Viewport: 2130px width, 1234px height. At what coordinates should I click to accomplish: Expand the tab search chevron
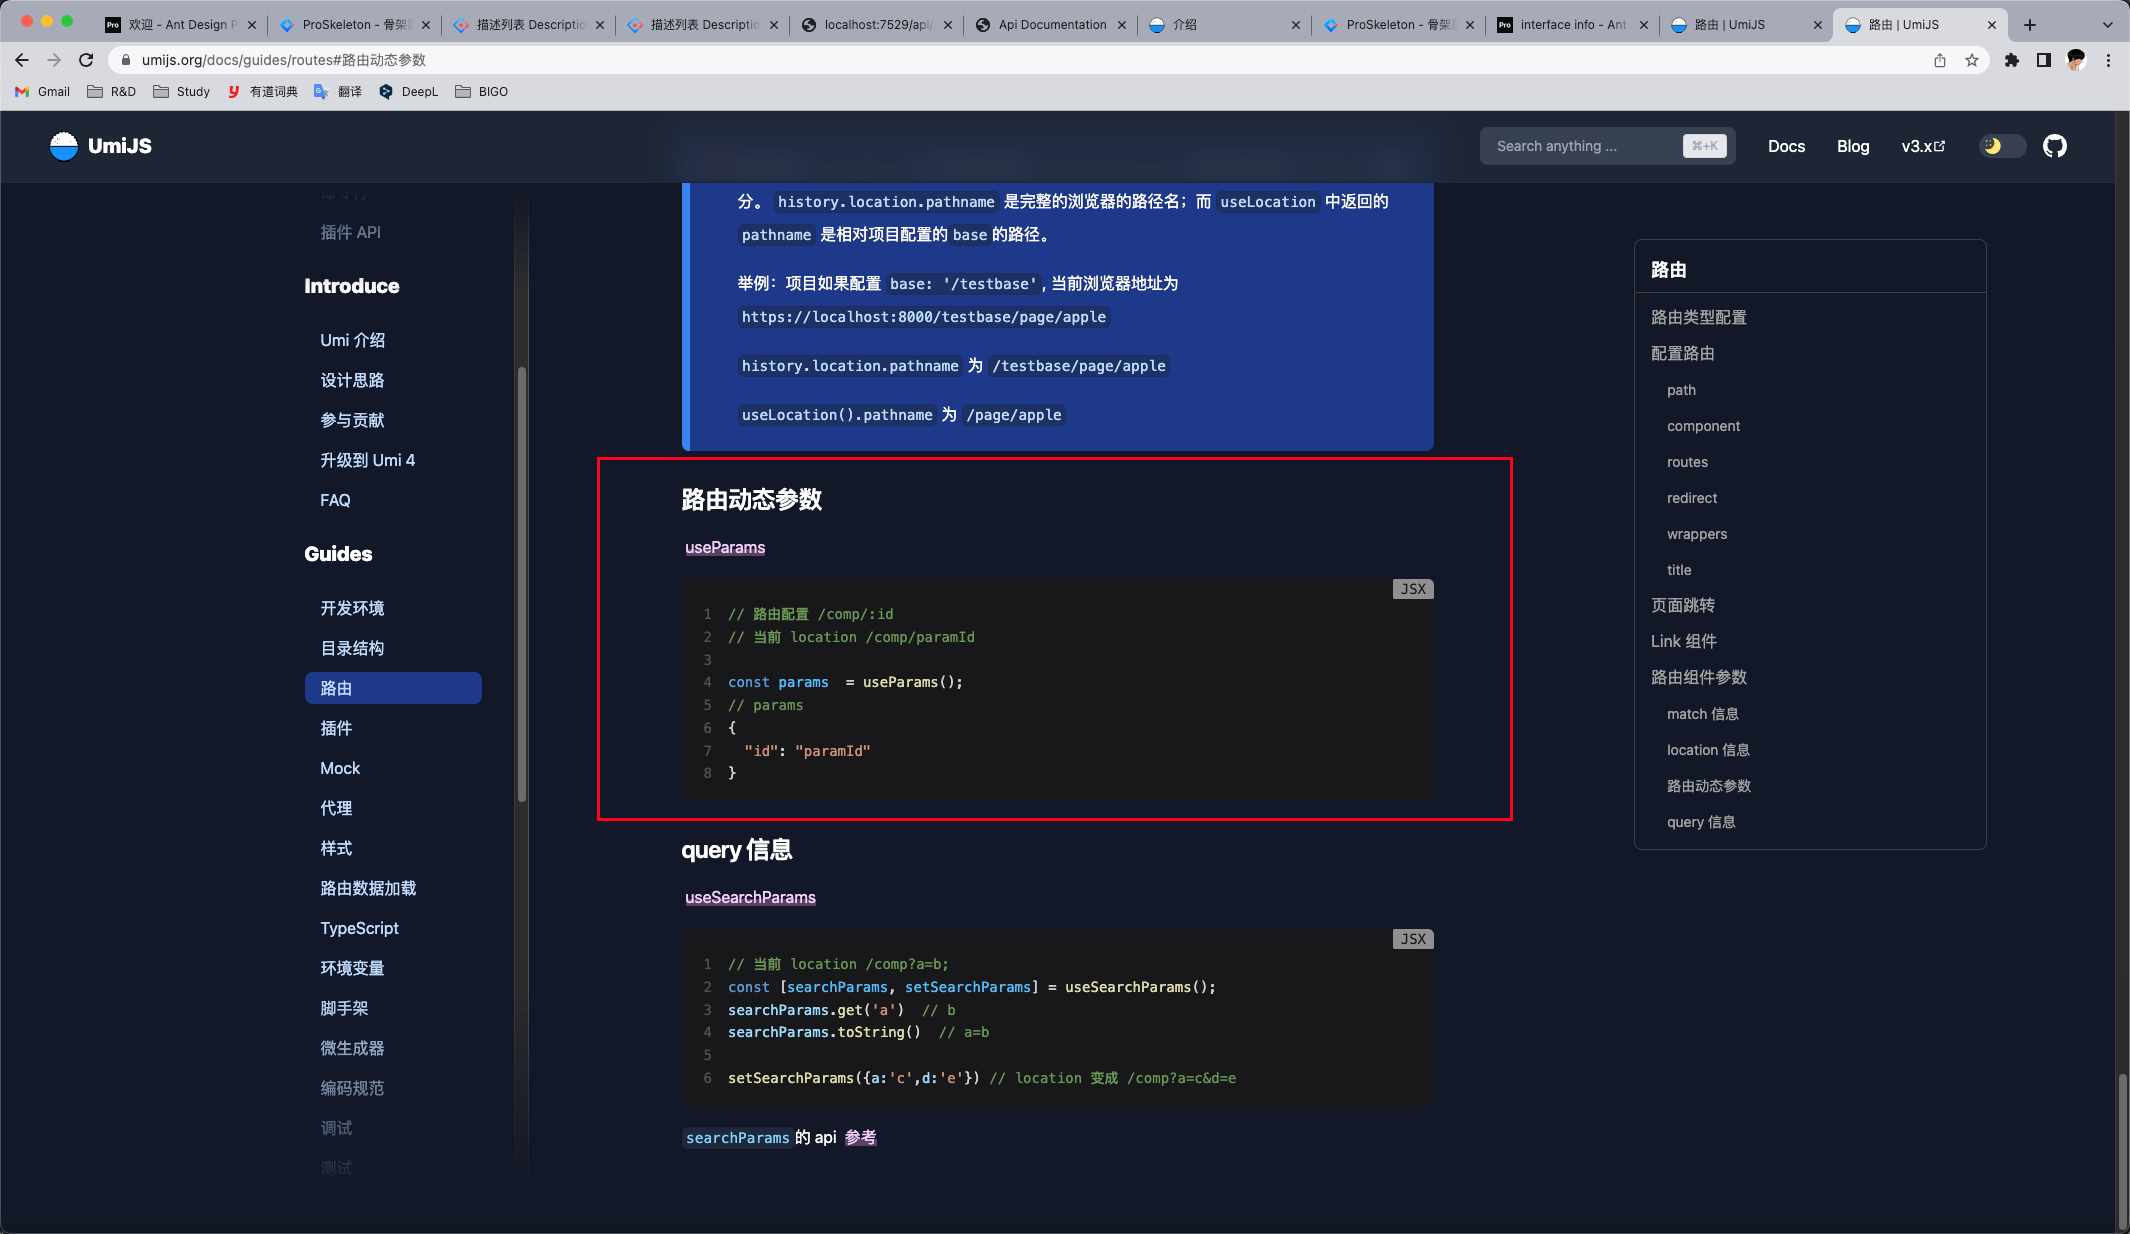(x=2107, y=24)
